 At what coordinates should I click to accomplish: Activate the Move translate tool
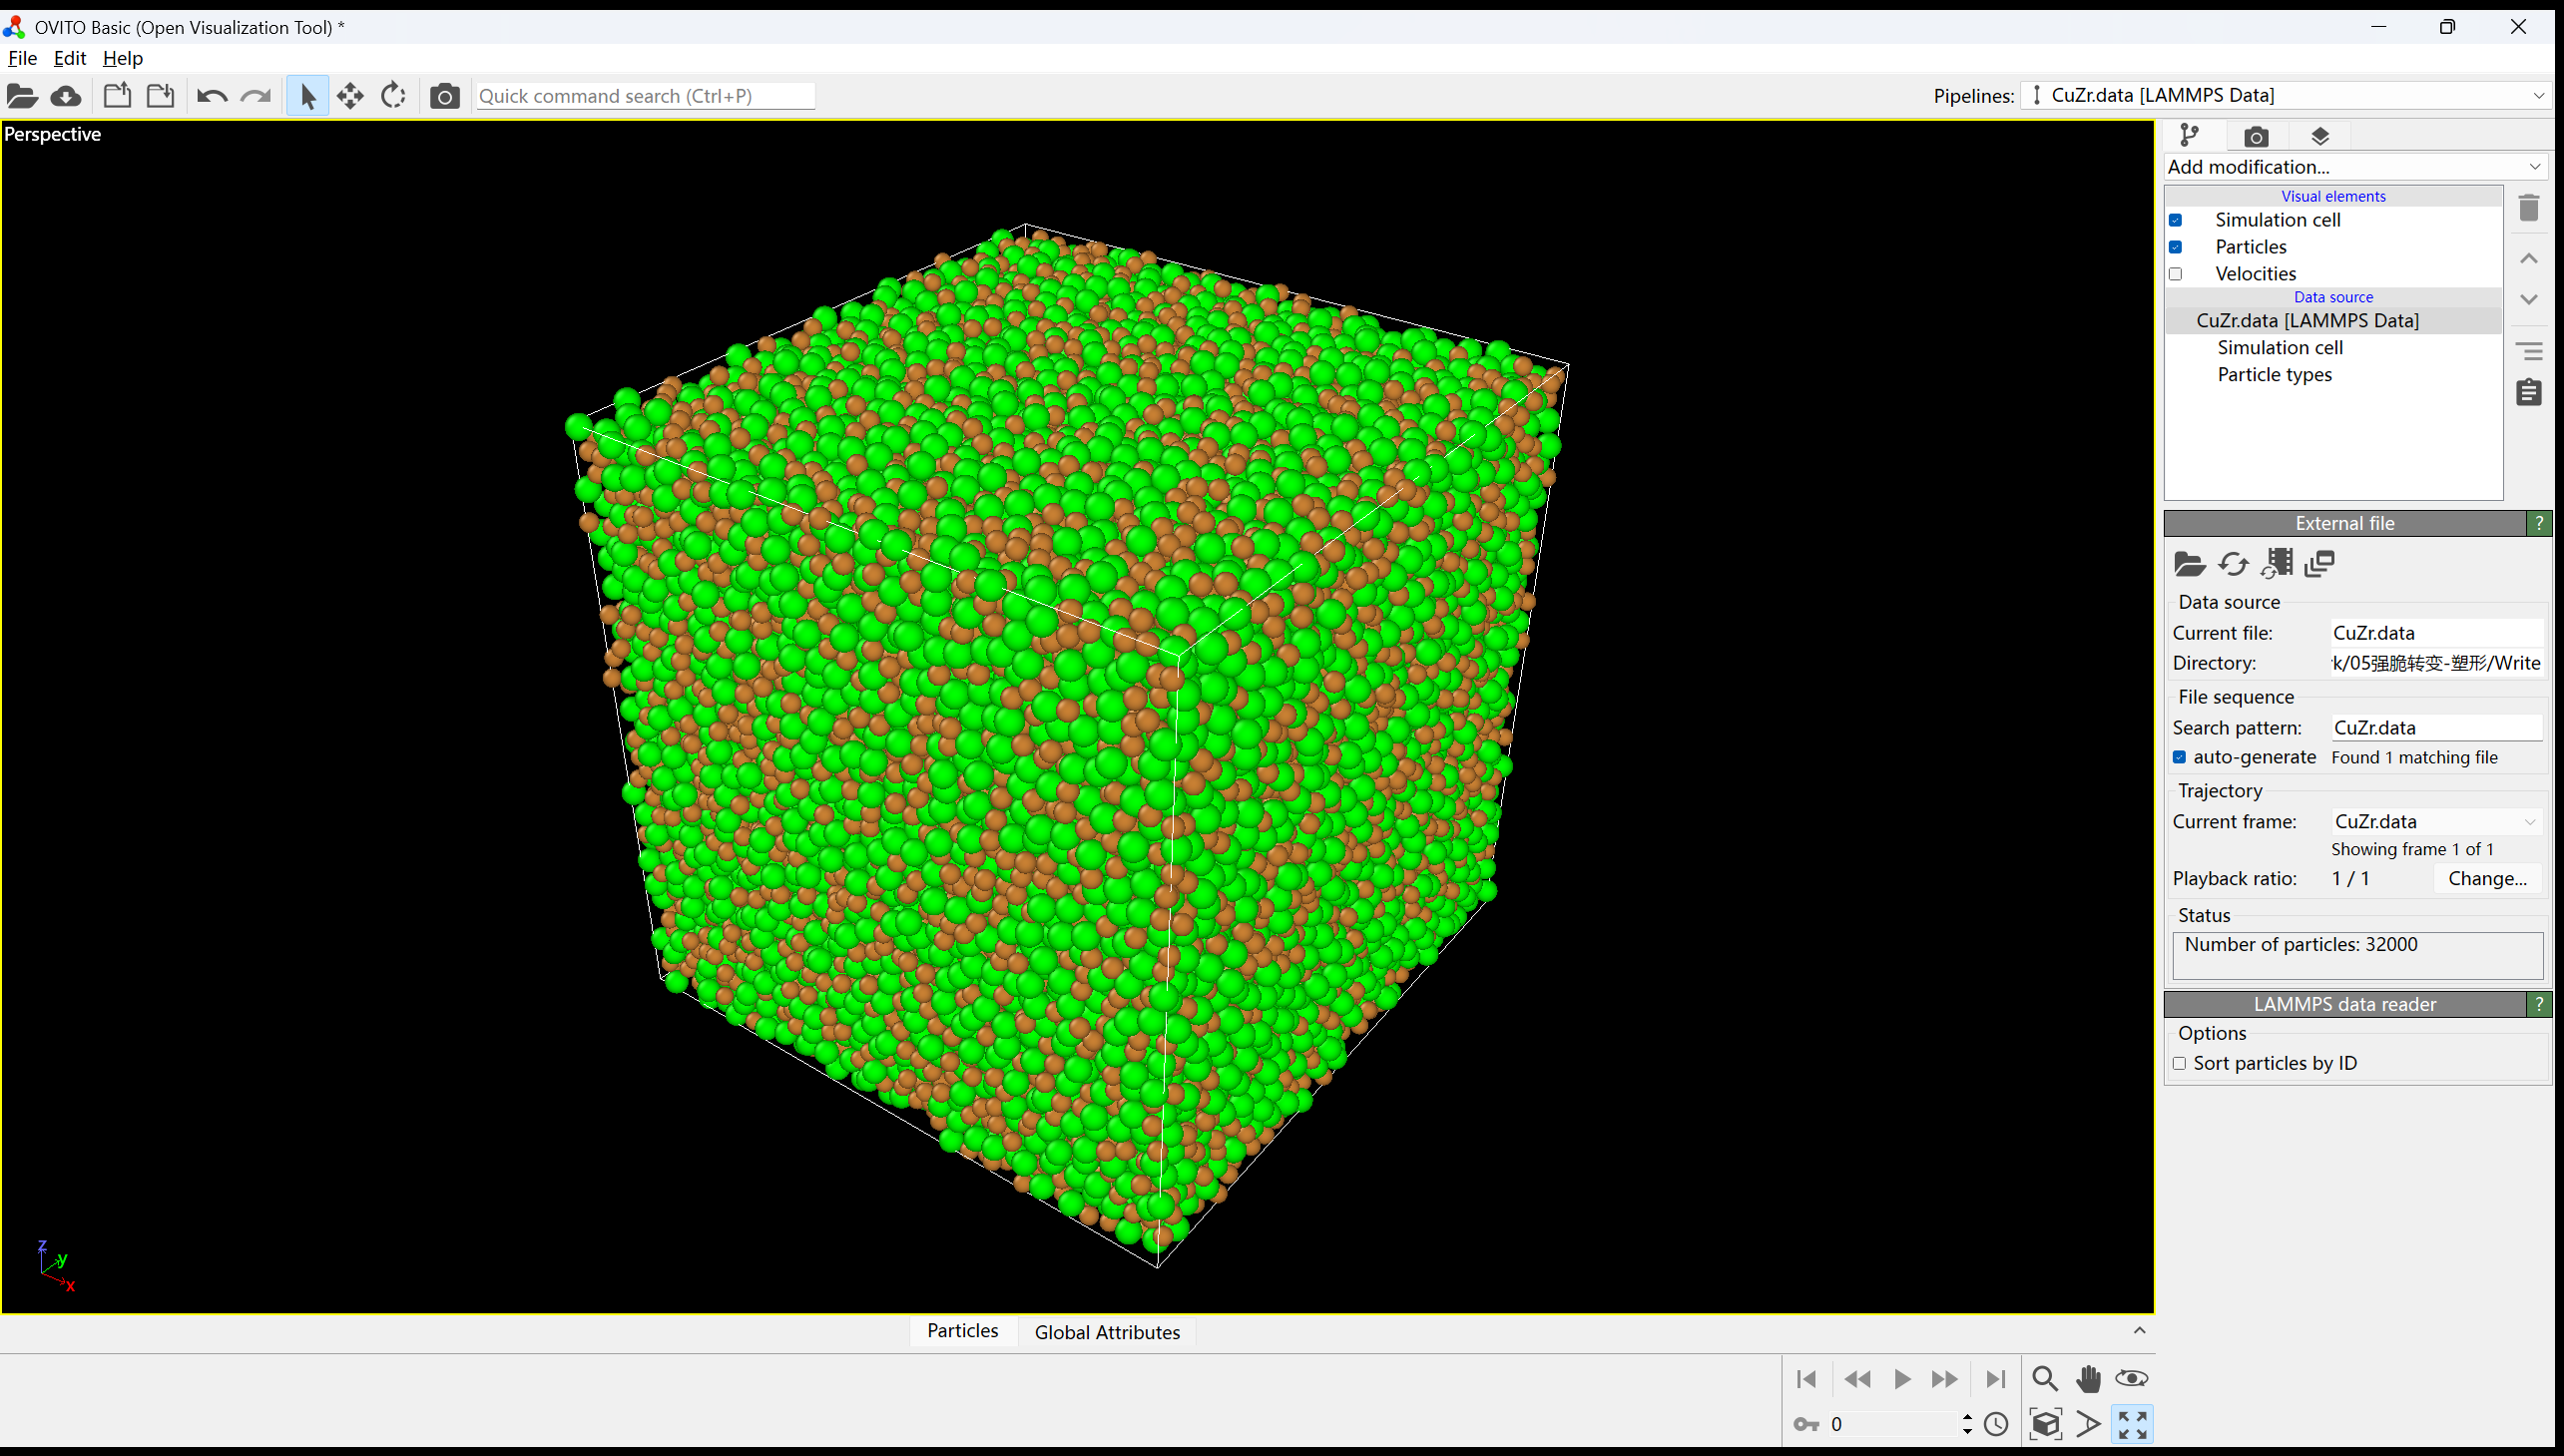[350, 96]
